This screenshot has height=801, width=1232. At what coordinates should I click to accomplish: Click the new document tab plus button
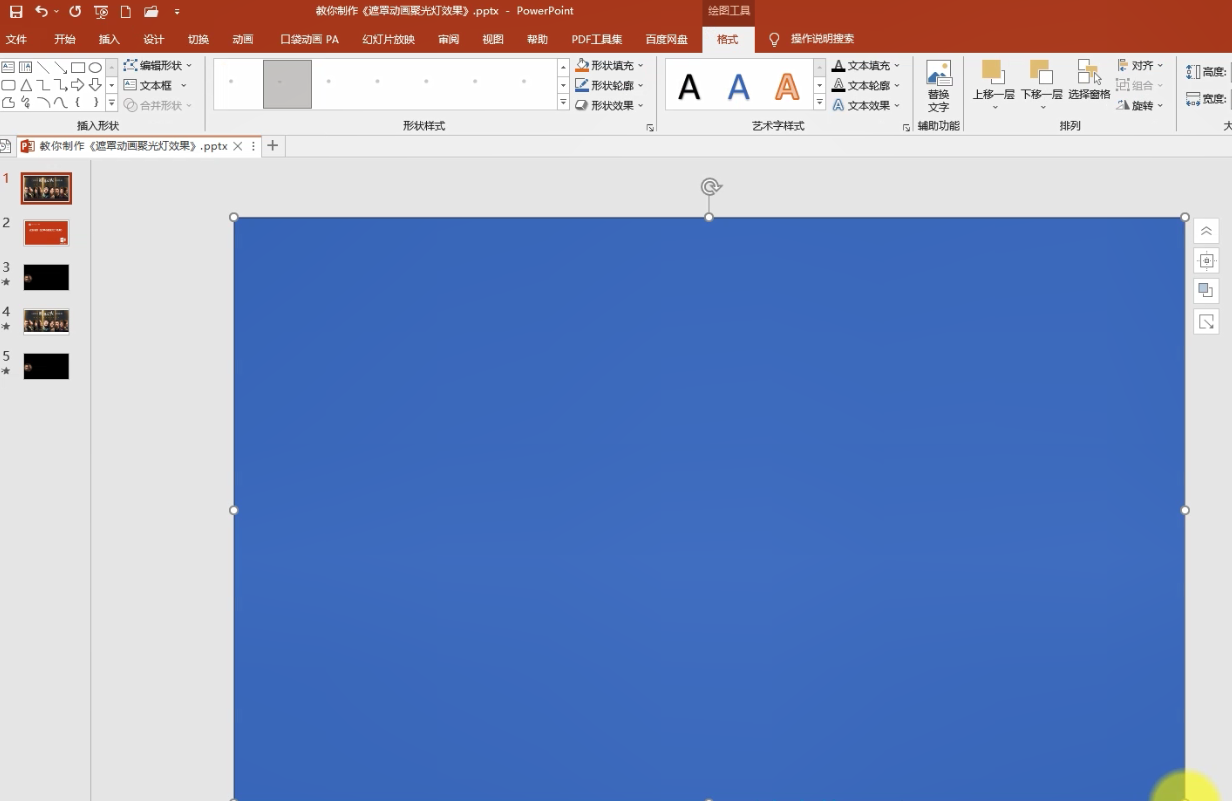tap(272, 146)
